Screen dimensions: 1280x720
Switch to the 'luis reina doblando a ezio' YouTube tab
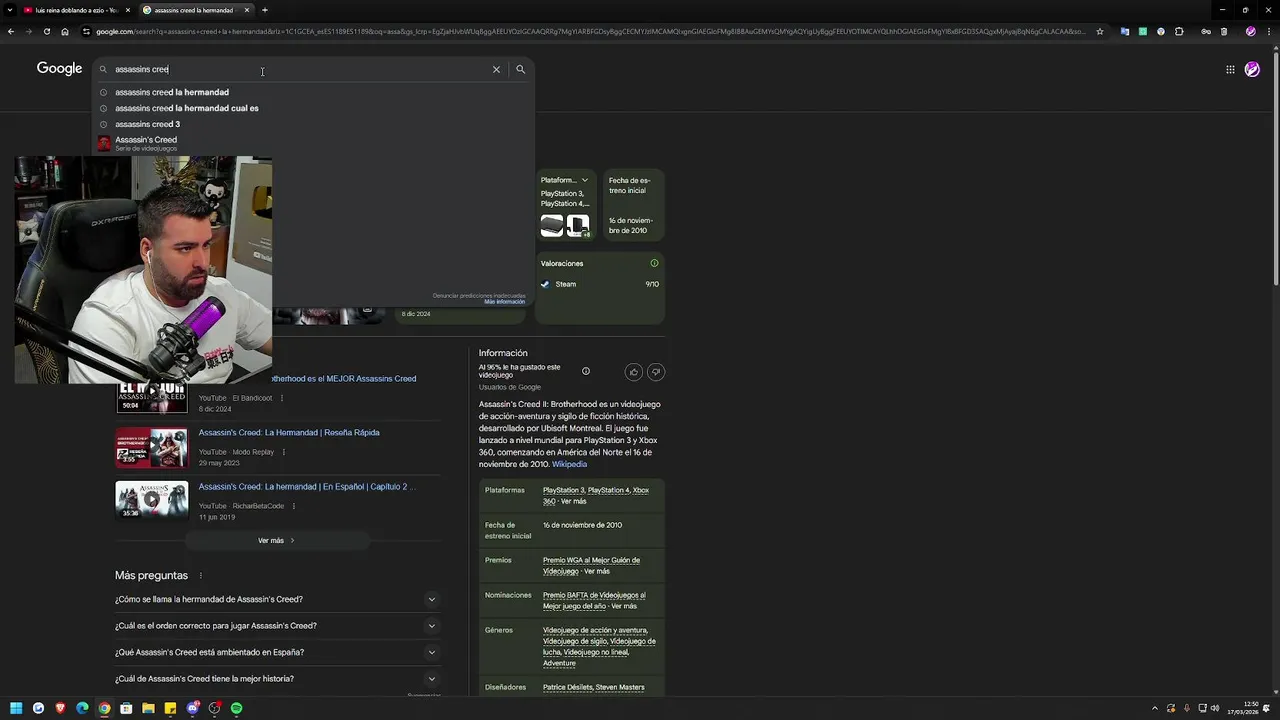click(x=76, y=10)
